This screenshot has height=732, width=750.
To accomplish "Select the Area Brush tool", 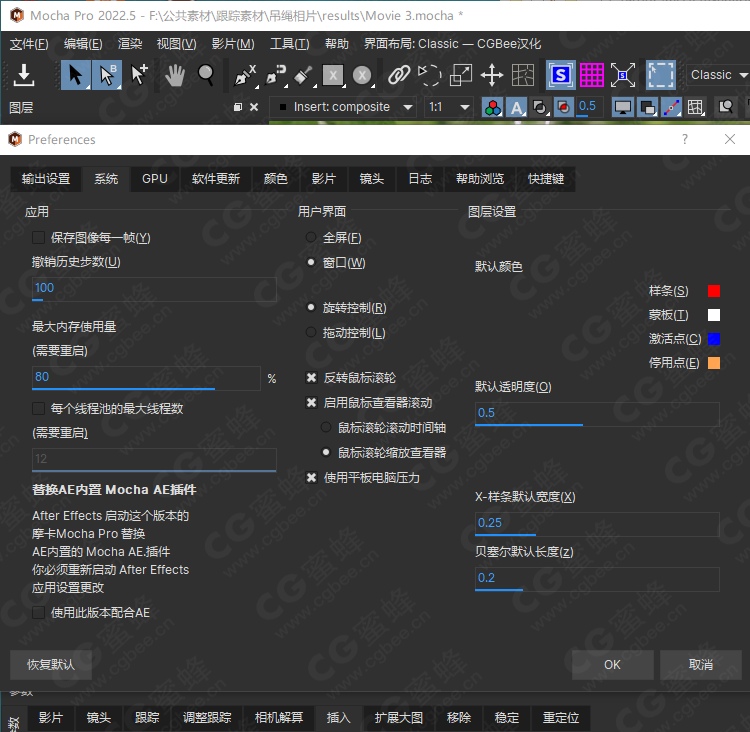I will (x=303, y=76).
